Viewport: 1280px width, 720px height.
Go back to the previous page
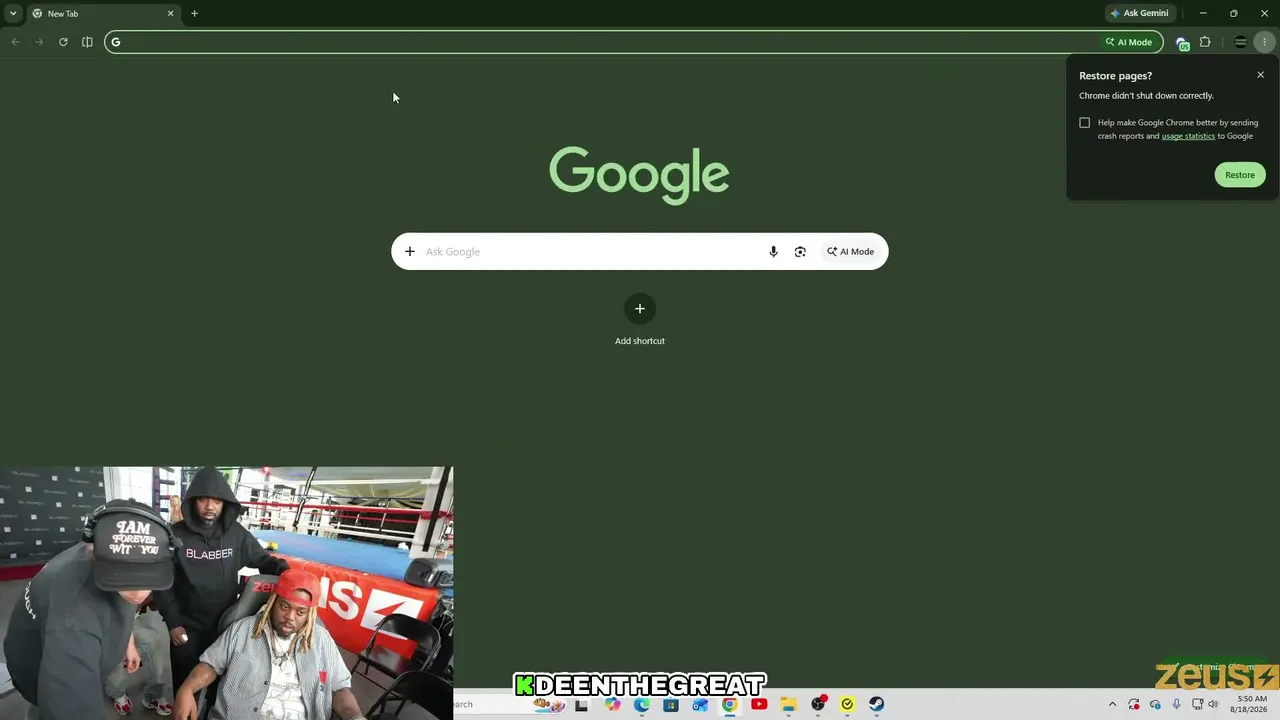point(15,42)
